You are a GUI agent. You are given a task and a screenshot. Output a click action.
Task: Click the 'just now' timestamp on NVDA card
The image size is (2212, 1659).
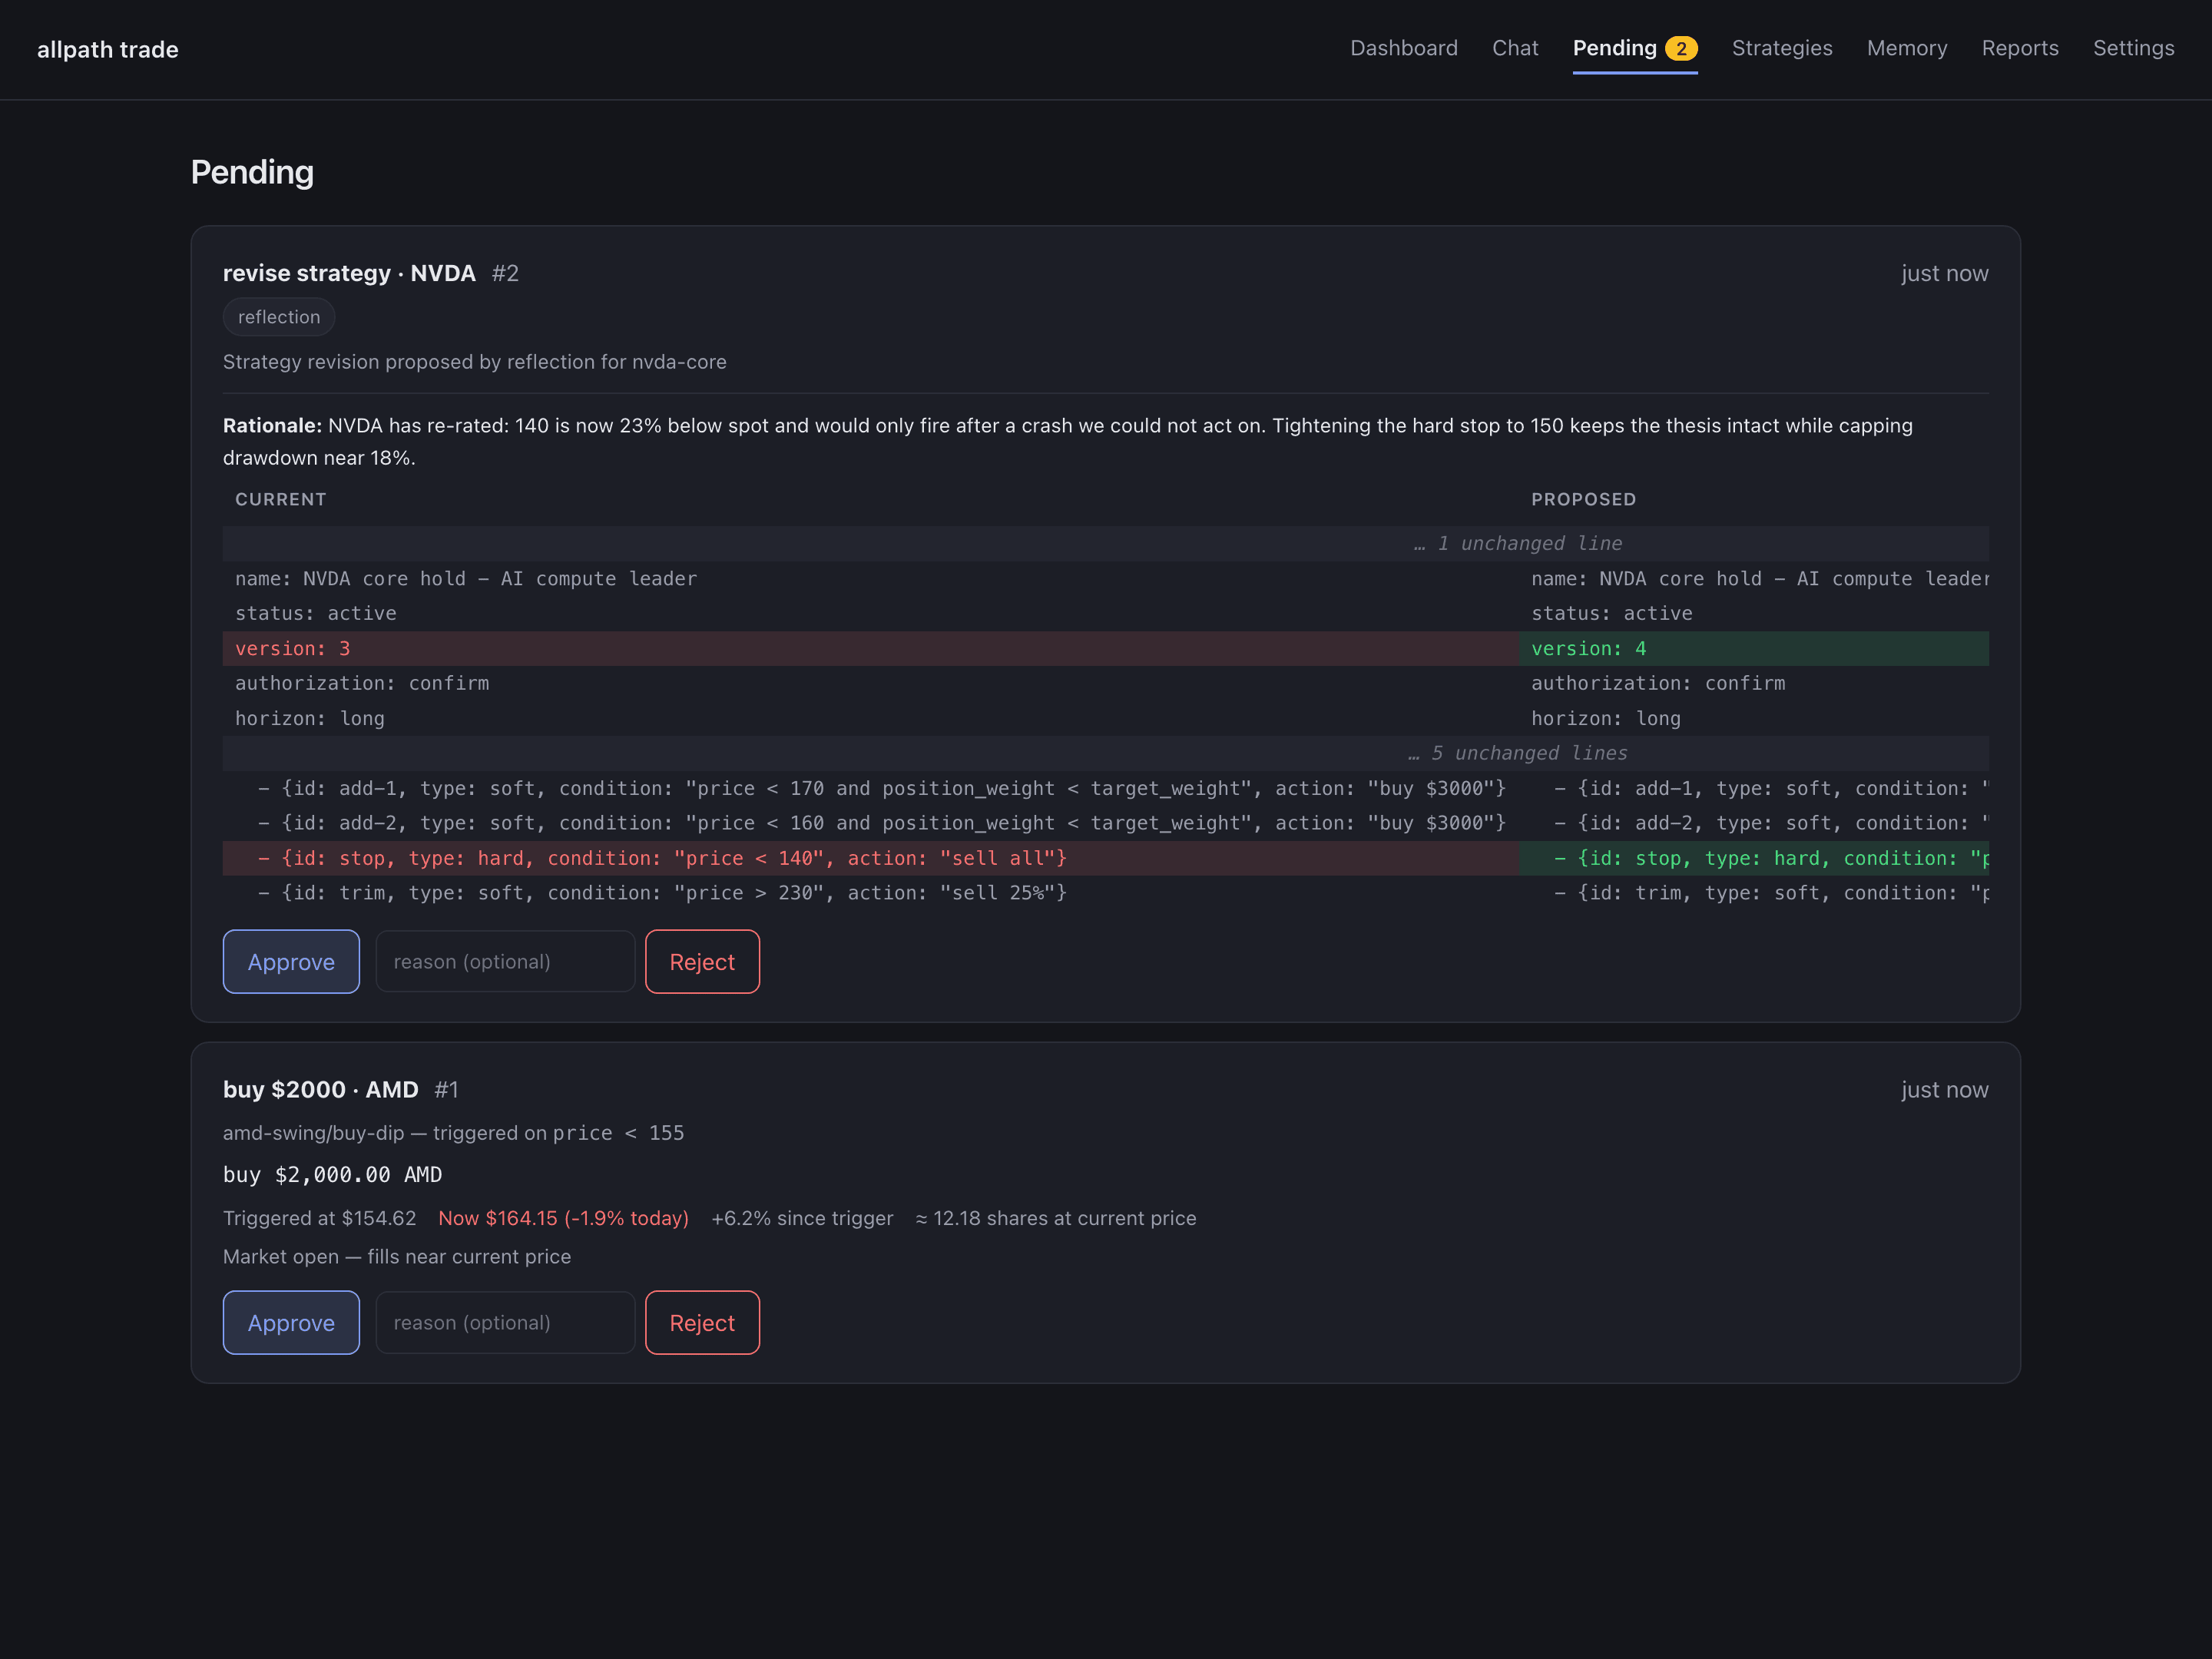click(x=1944, y=273)
